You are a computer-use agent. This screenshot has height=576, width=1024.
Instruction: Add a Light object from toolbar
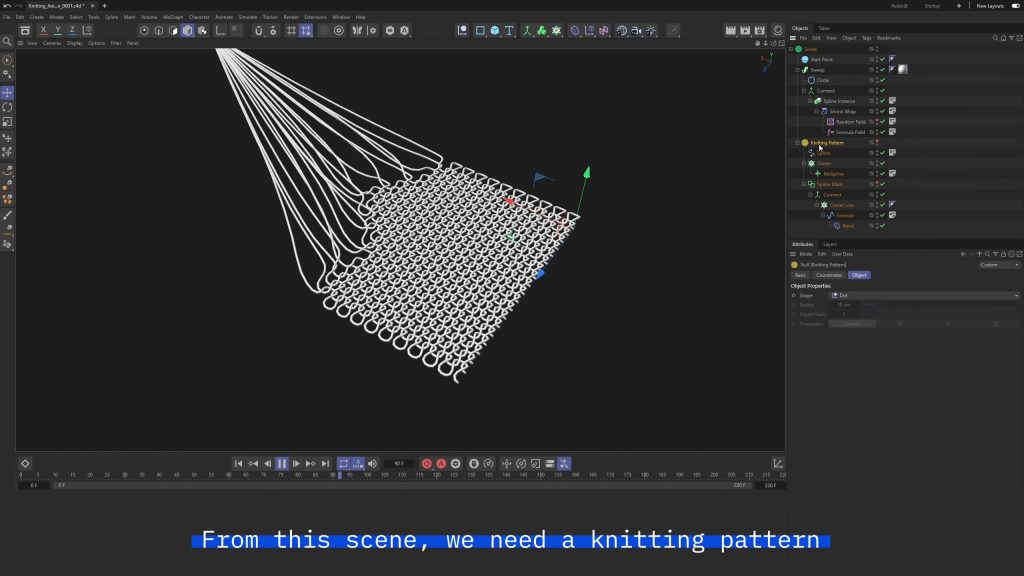pos(651,30)
